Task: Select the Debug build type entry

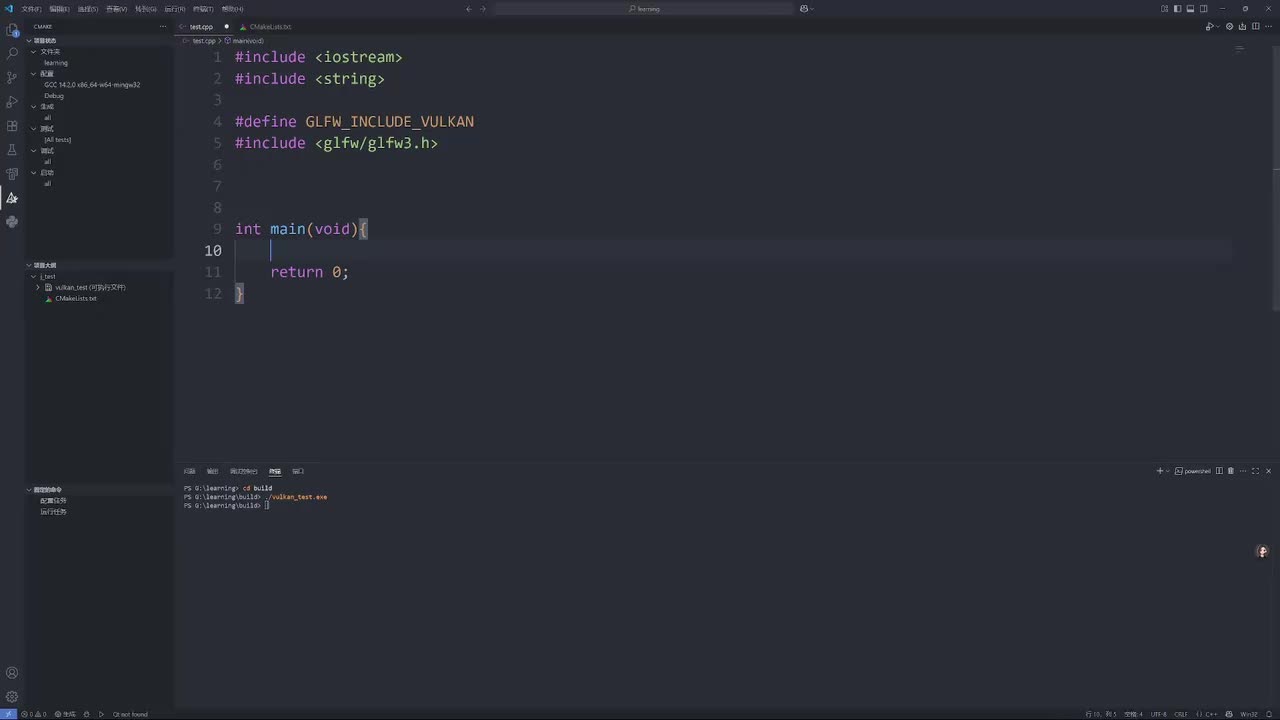Action: coord(54,96)
